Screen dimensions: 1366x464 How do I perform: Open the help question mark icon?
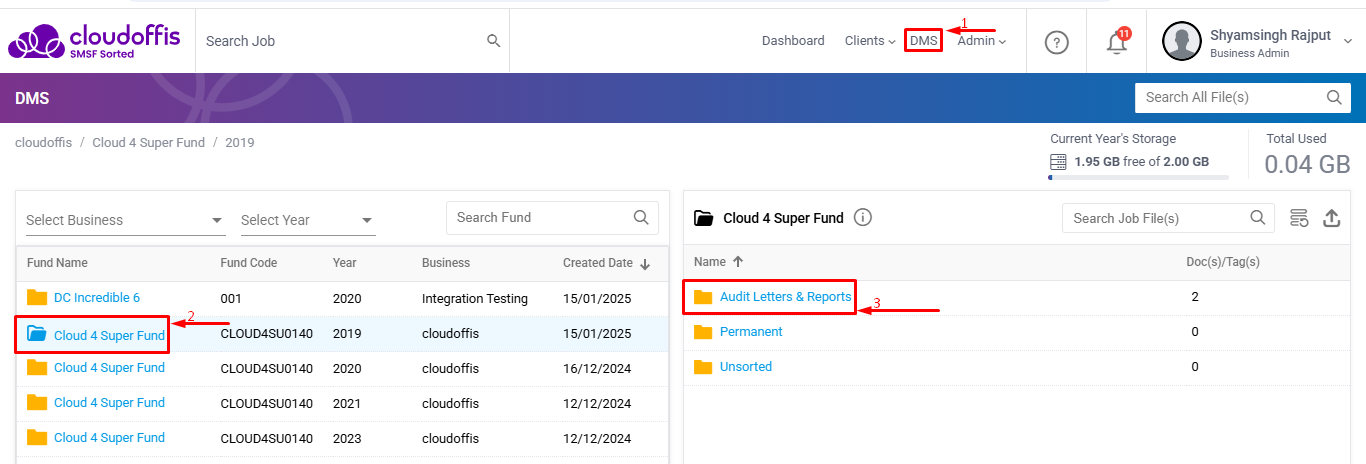(1057, 42)
